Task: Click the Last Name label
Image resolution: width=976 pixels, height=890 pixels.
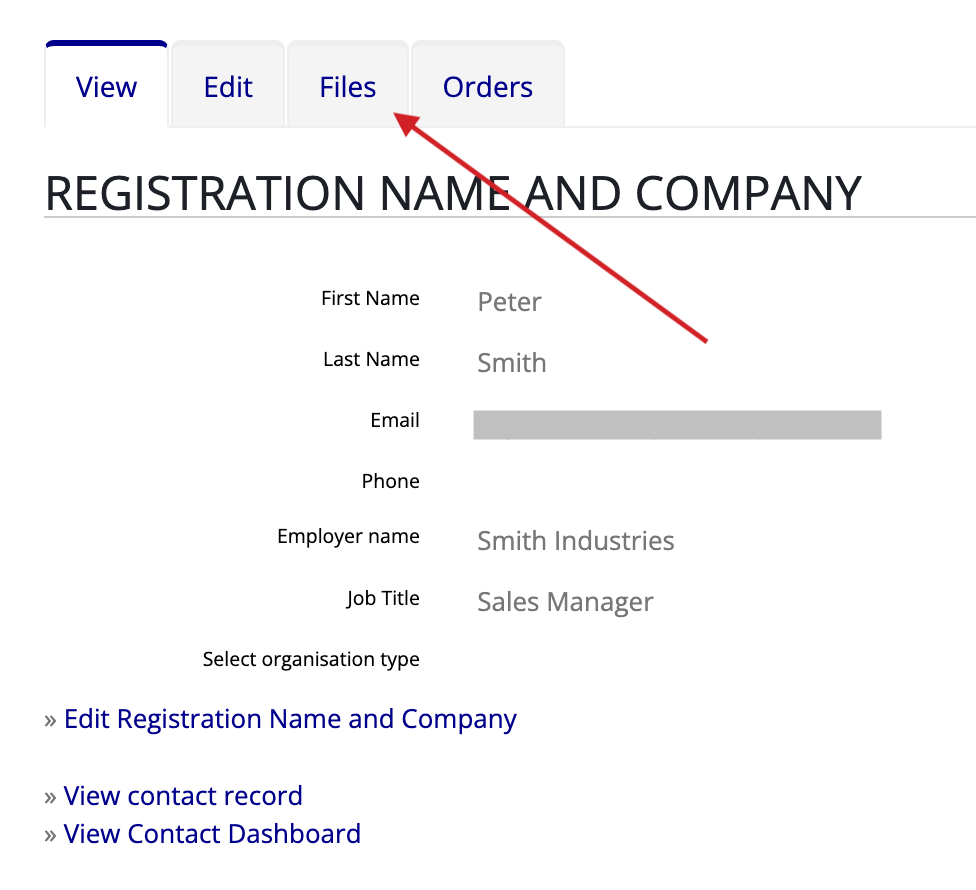Action: 371,359
